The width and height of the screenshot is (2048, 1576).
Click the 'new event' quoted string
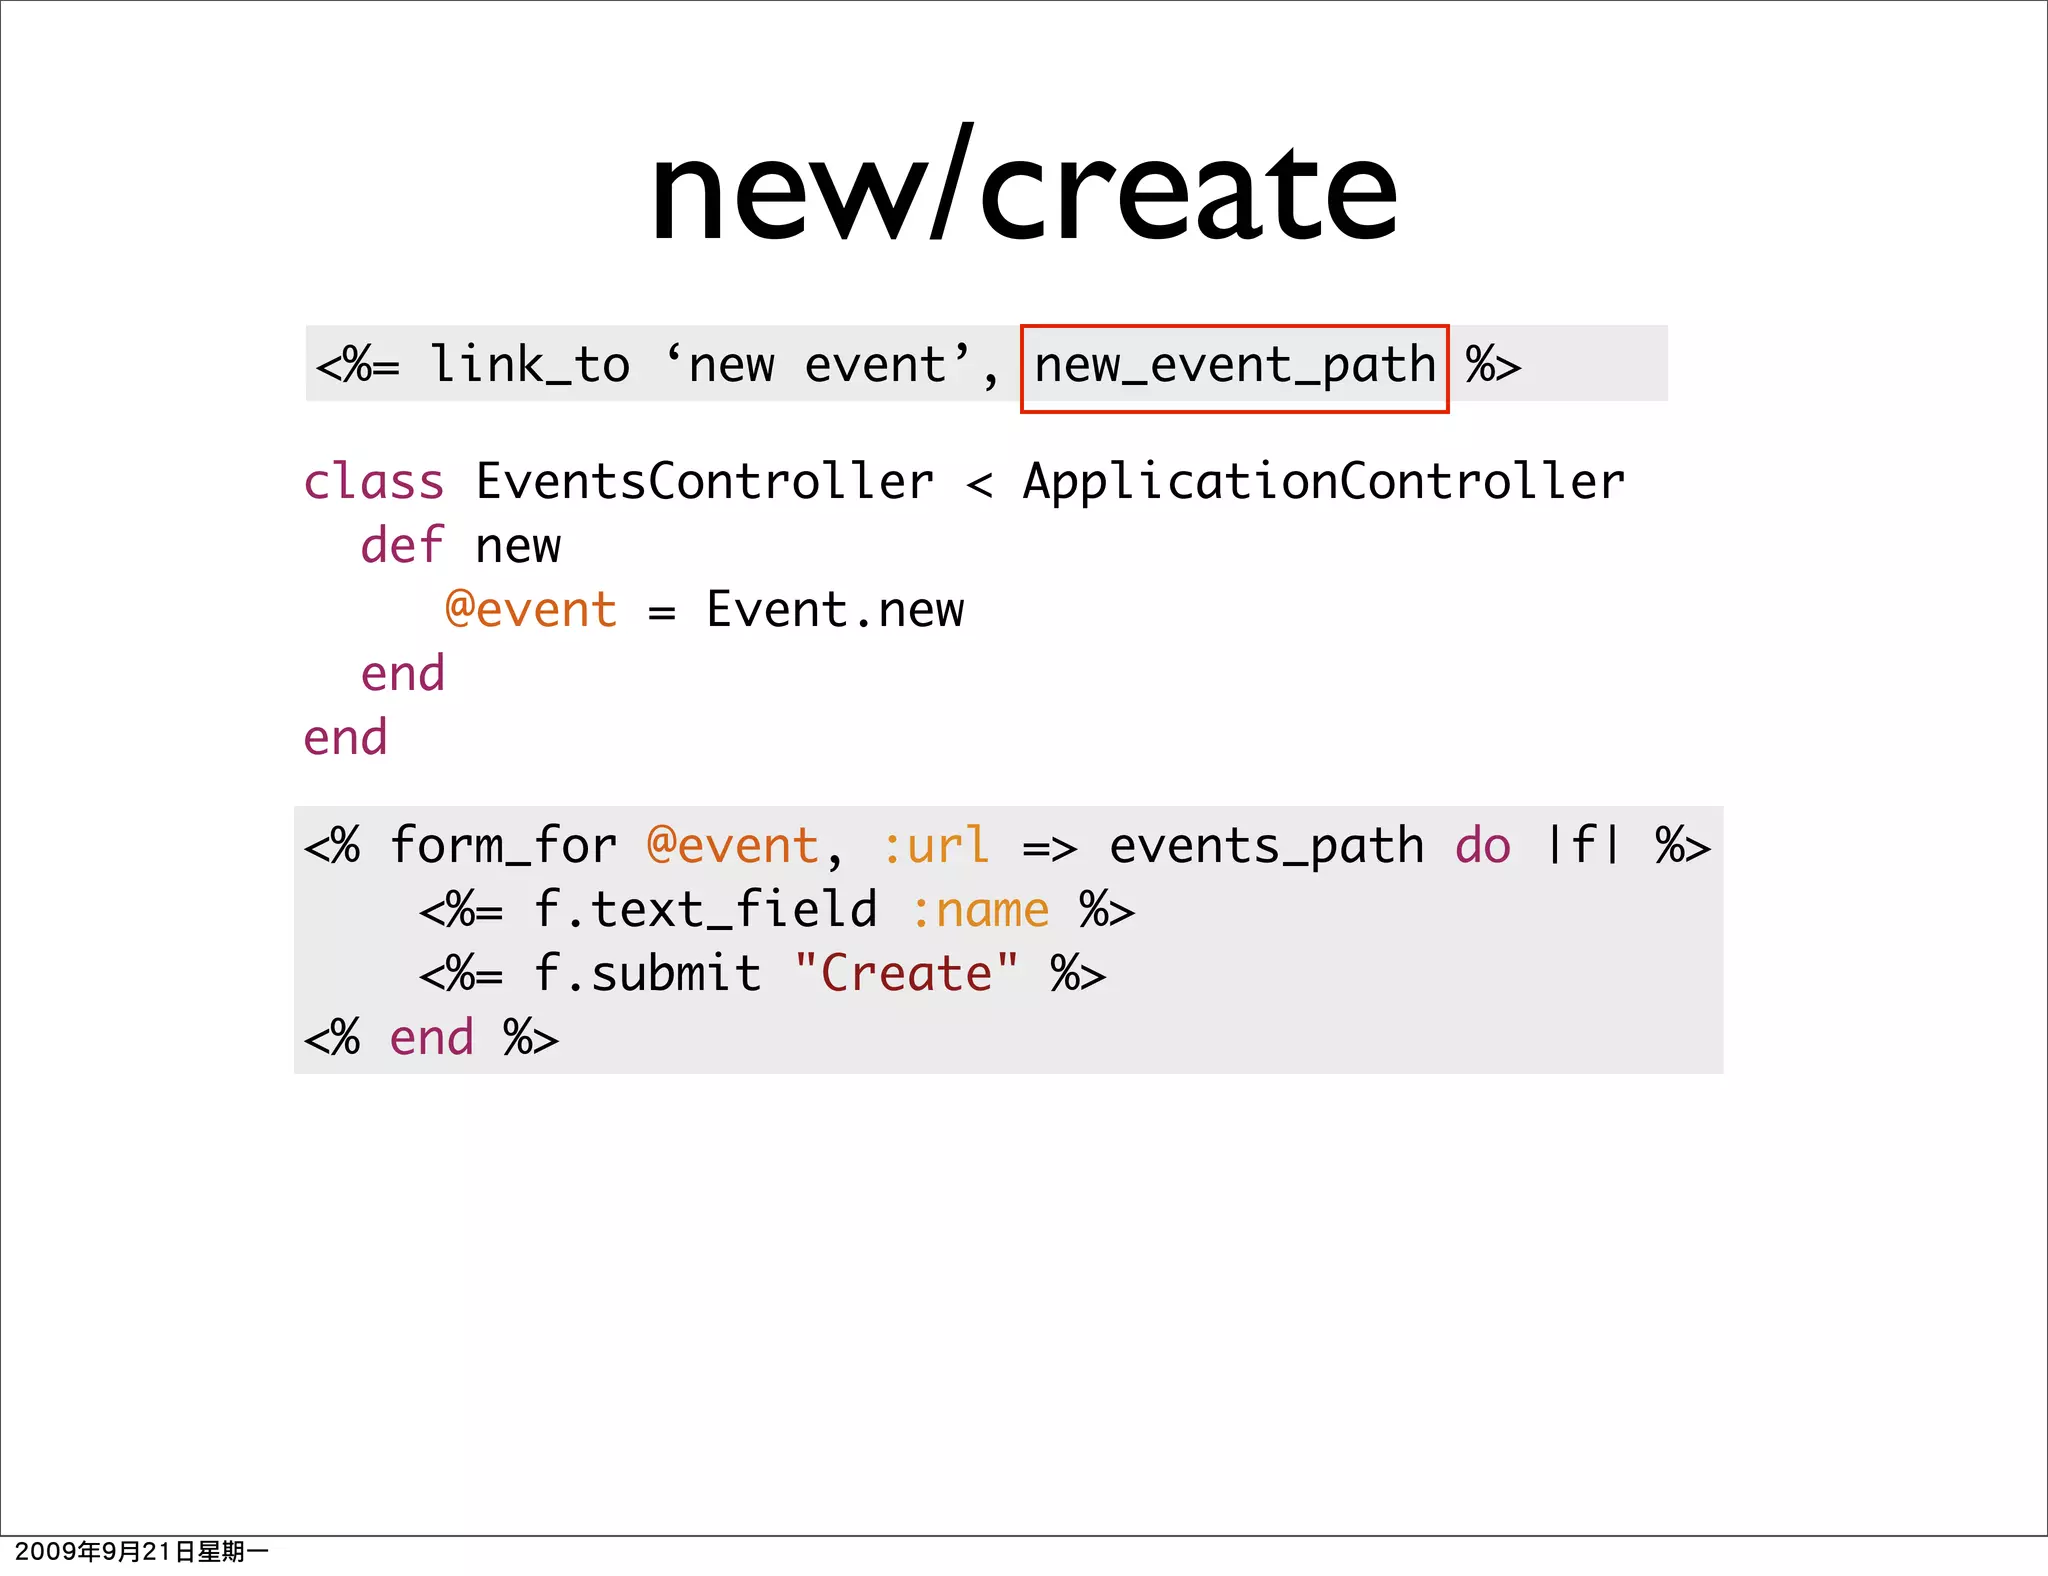[818, 365]
